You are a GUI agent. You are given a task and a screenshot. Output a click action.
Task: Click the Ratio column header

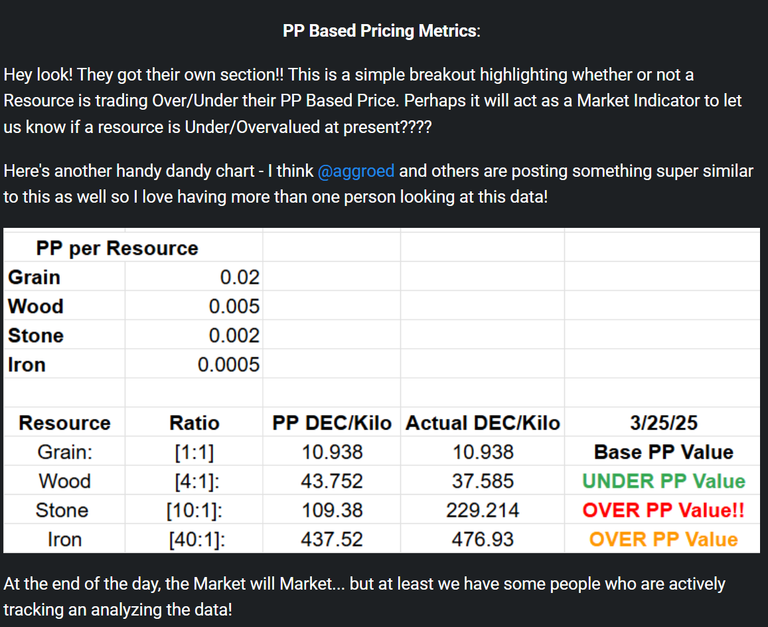point(194,423)
